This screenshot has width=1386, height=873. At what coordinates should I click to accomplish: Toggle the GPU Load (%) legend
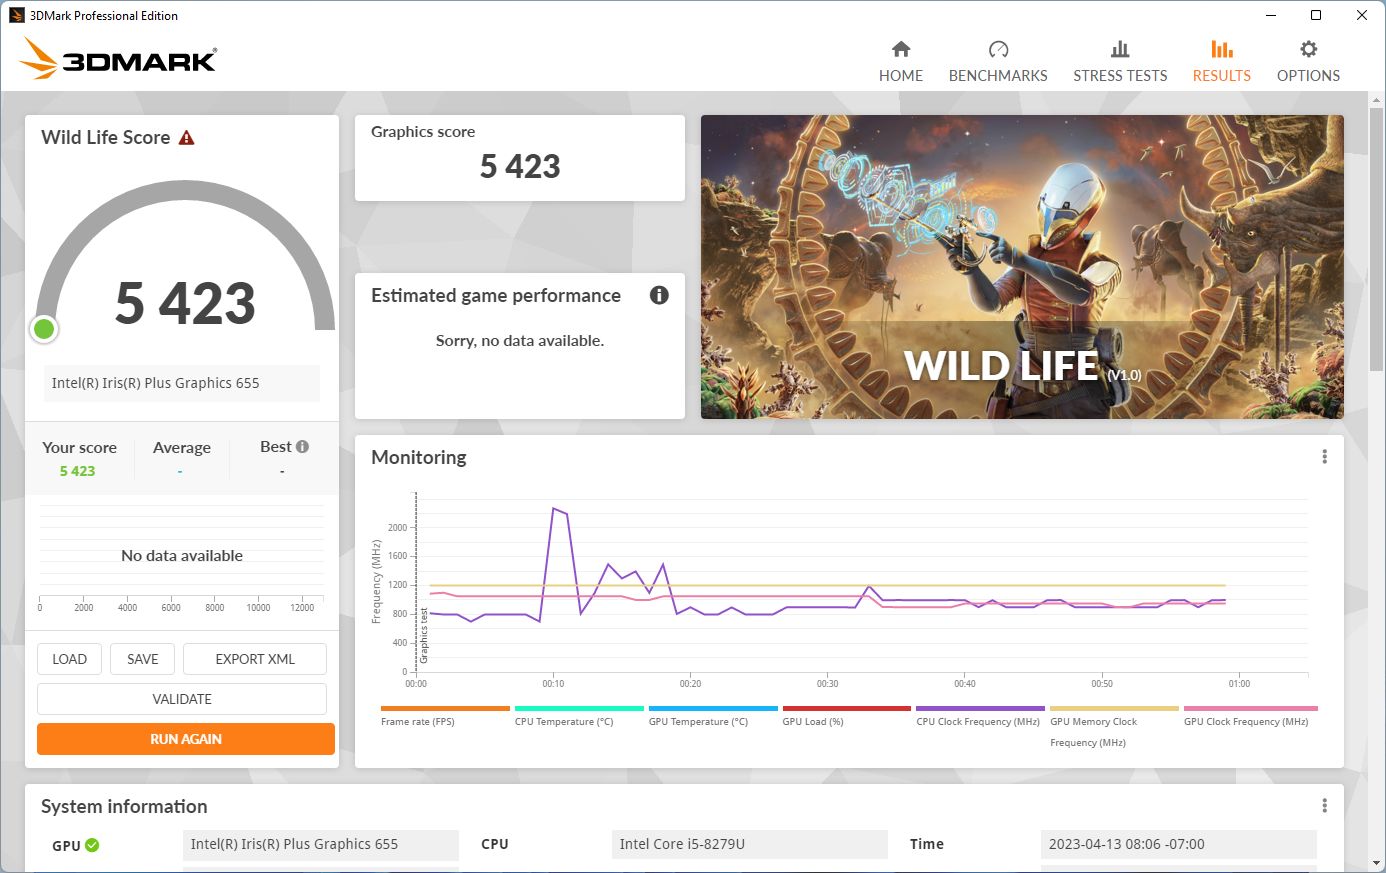847,716
